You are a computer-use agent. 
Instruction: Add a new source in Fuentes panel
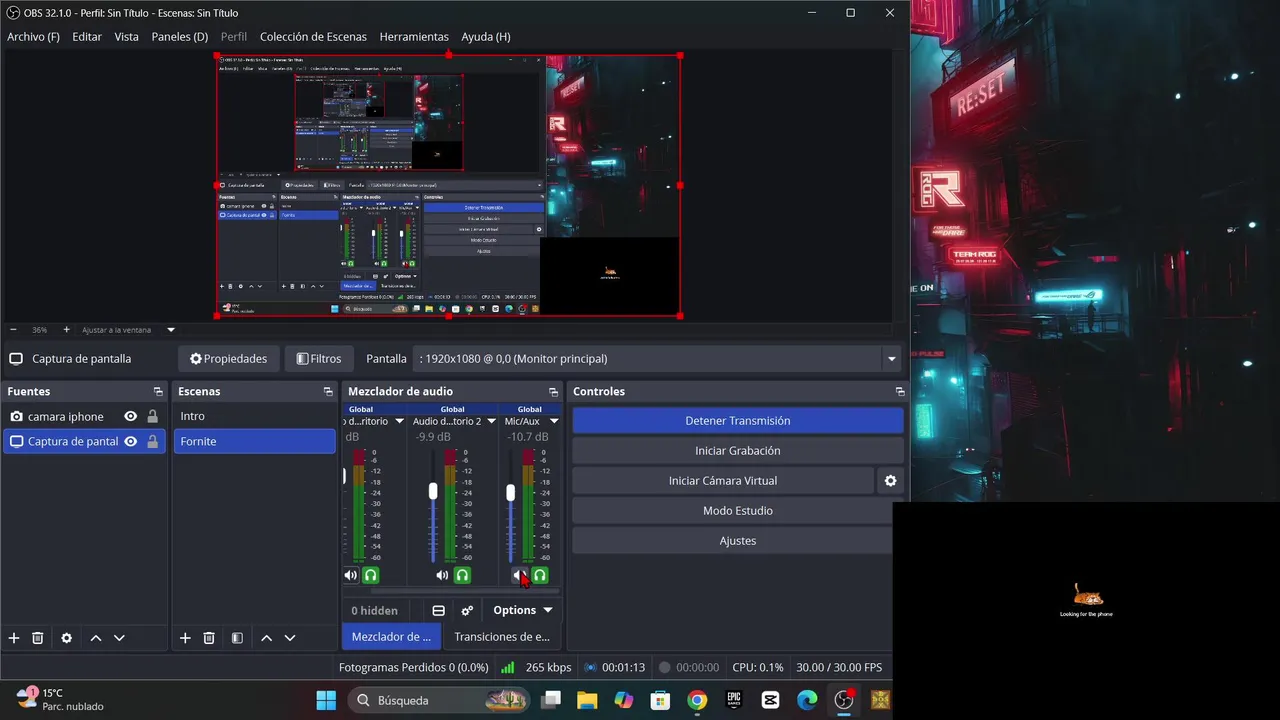click(x=14, y=638)
